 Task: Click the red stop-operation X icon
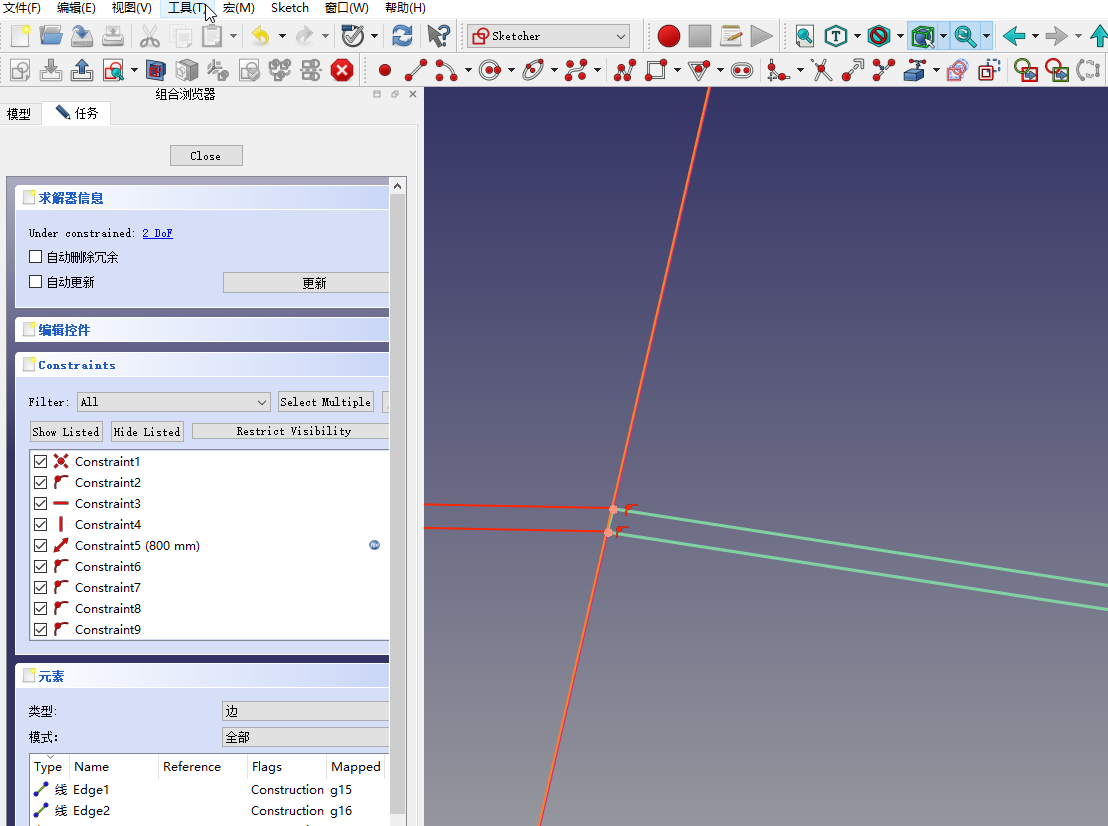click(x=342, y=70)
